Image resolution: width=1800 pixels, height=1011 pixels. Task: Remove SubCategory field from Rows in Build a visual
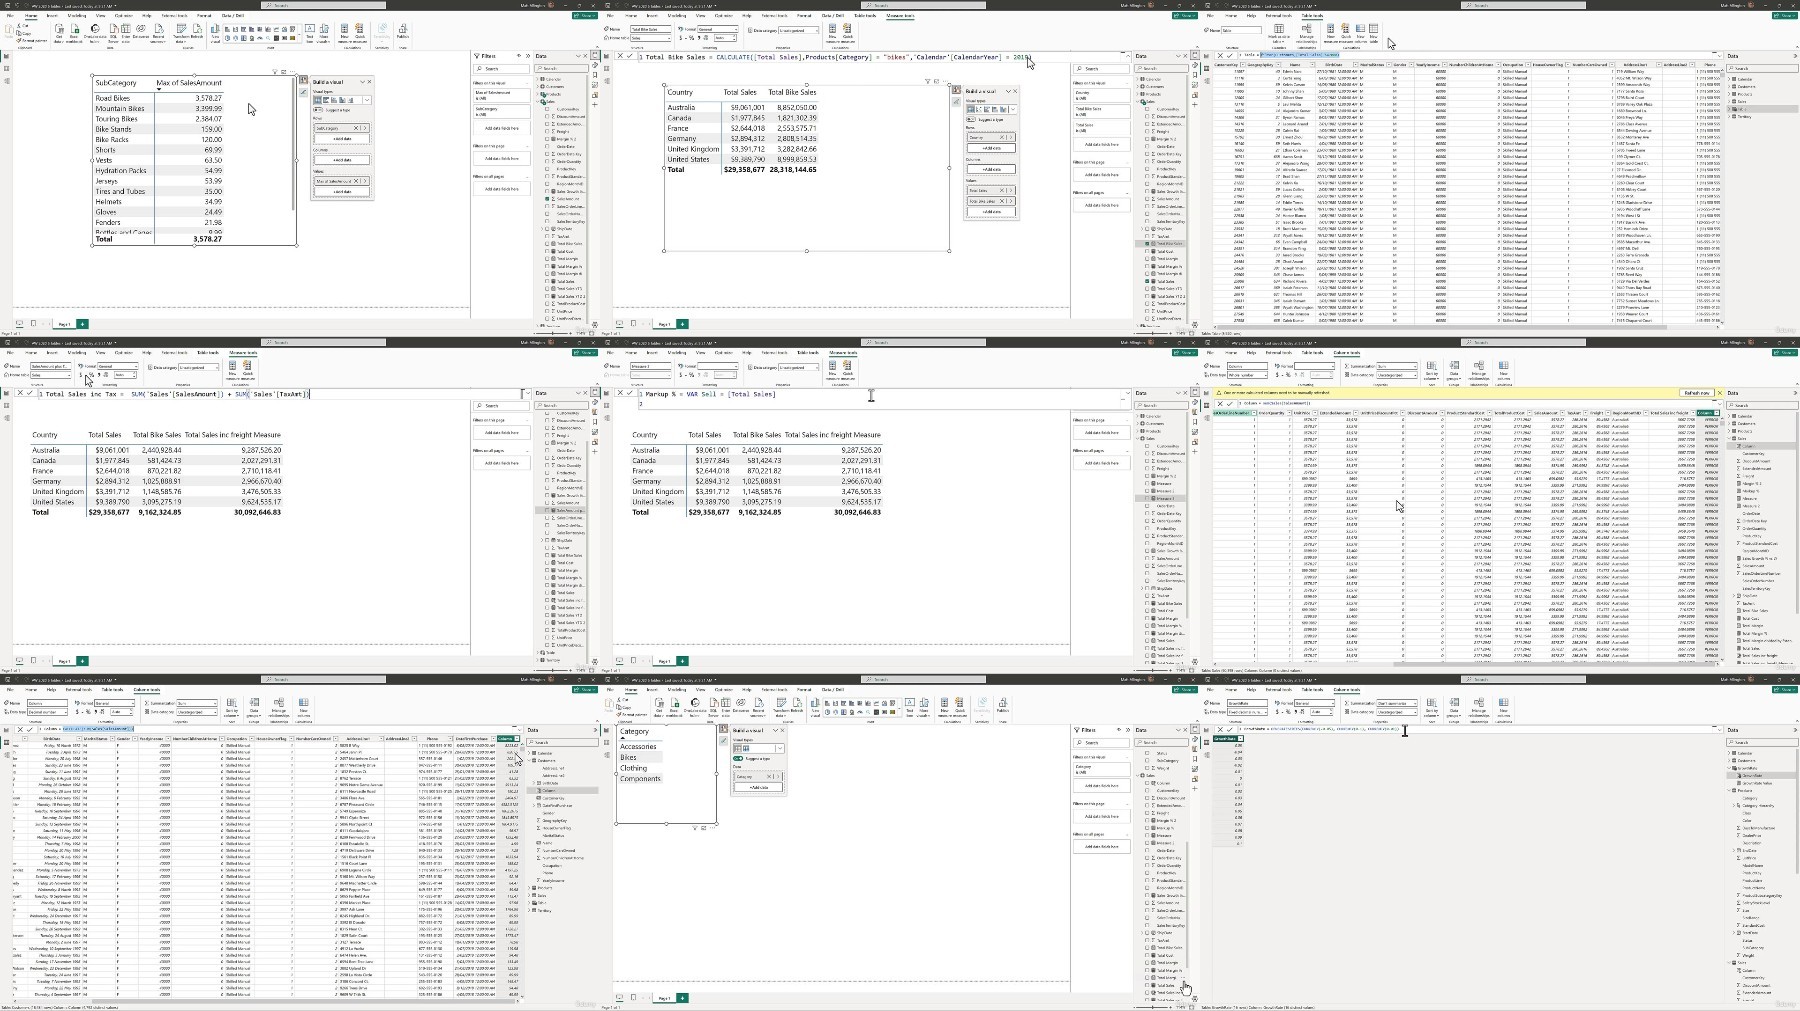358,128
